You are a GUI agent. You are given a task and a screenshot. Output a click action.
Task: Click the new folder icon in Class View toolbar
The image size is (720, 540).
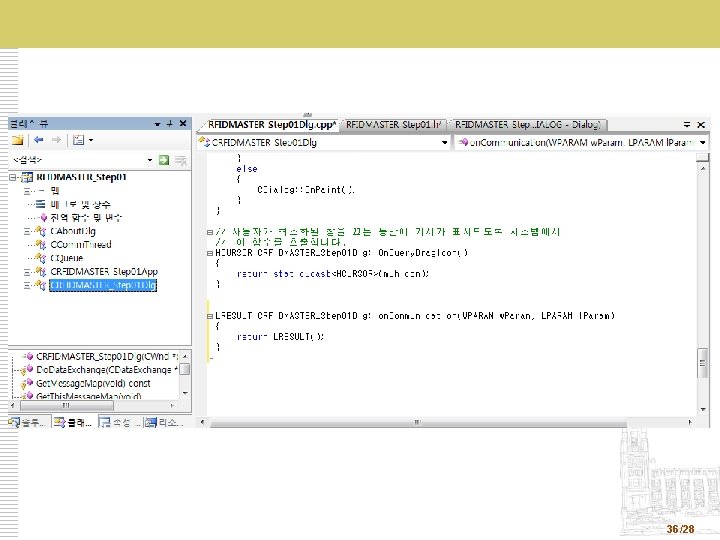[x=17, y=140]
